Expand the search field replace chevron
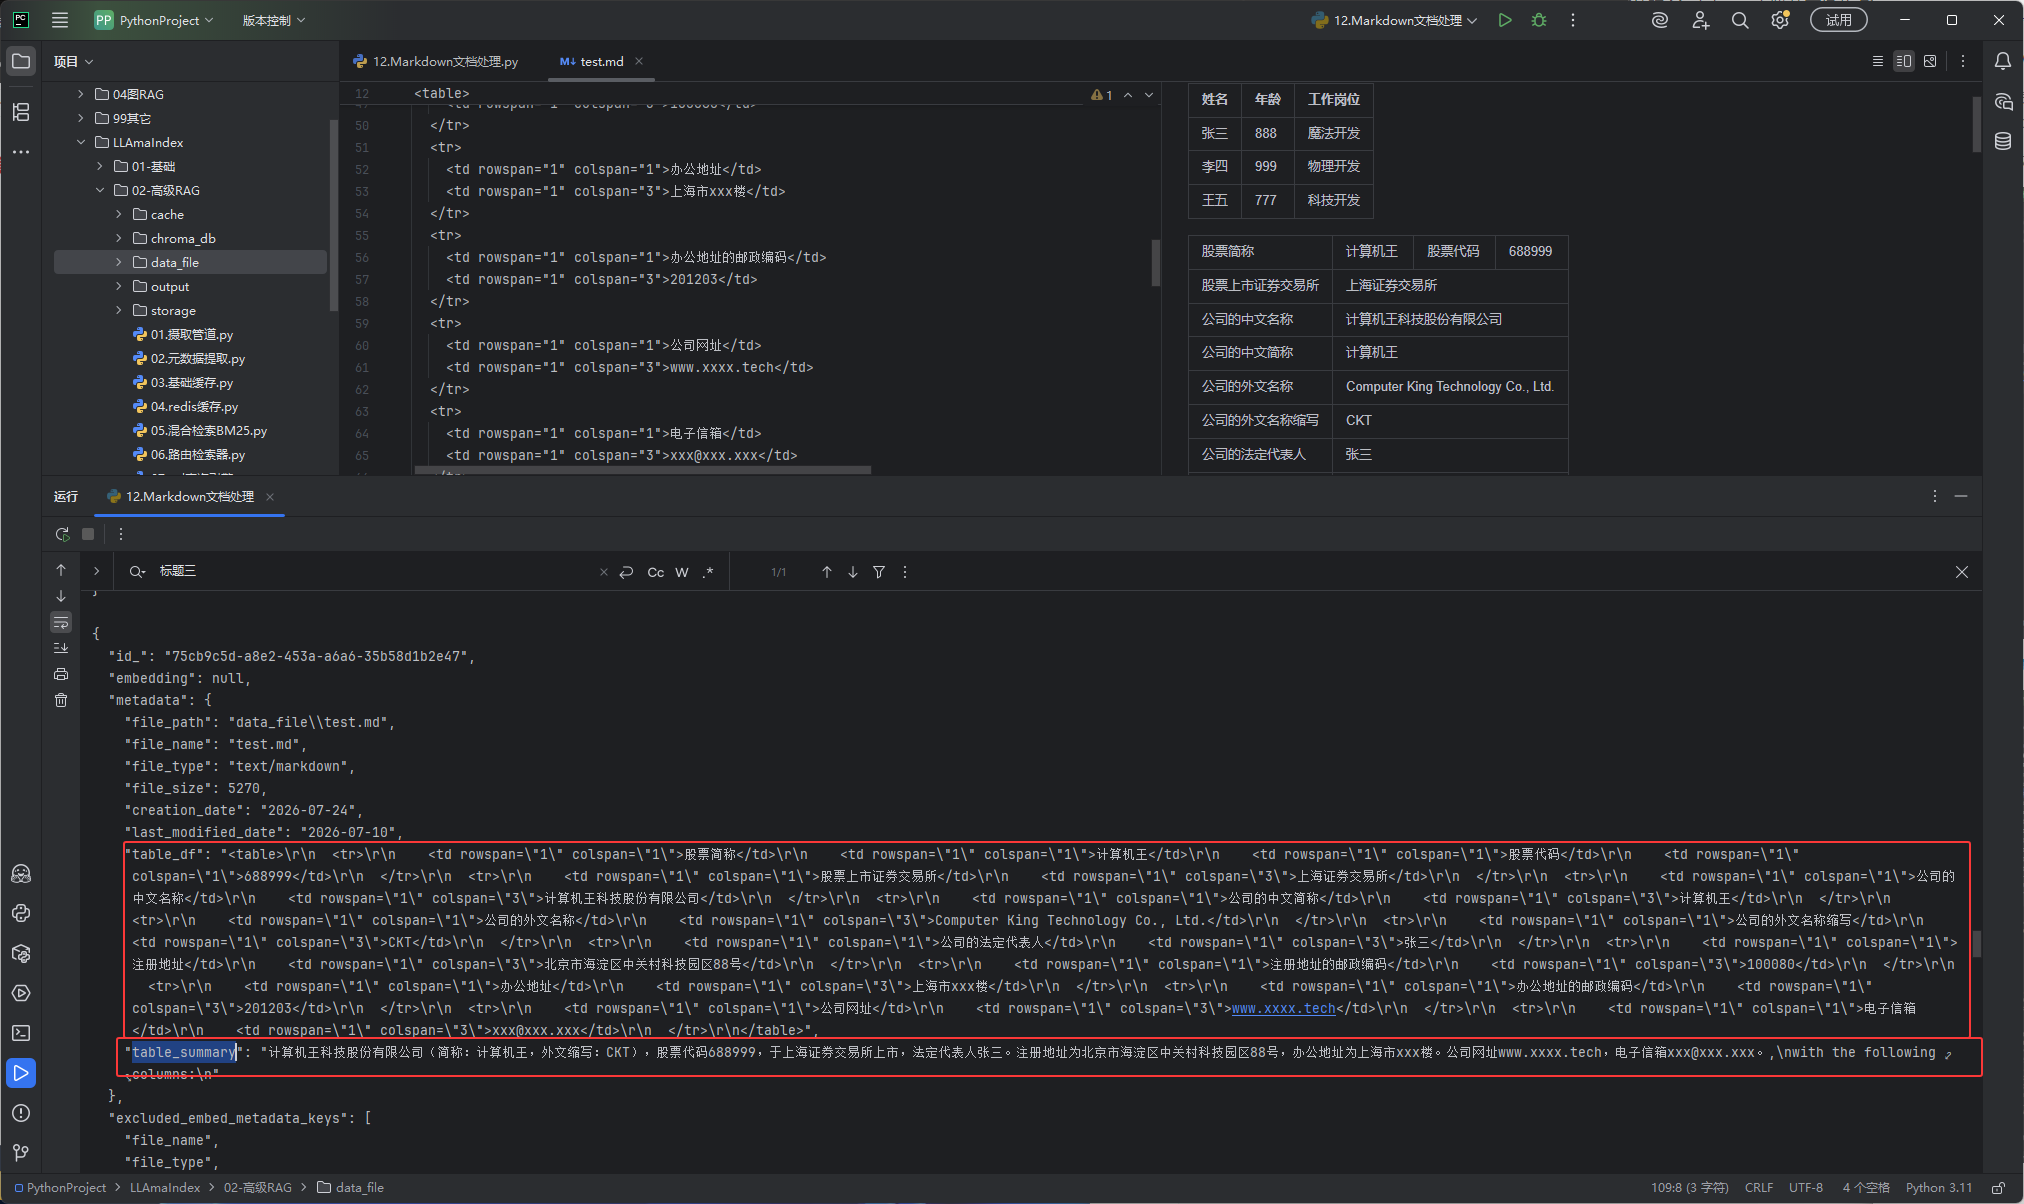The height and width of the screenshot is (1204, 2024). pyautogui.click(x=96, y=571)
